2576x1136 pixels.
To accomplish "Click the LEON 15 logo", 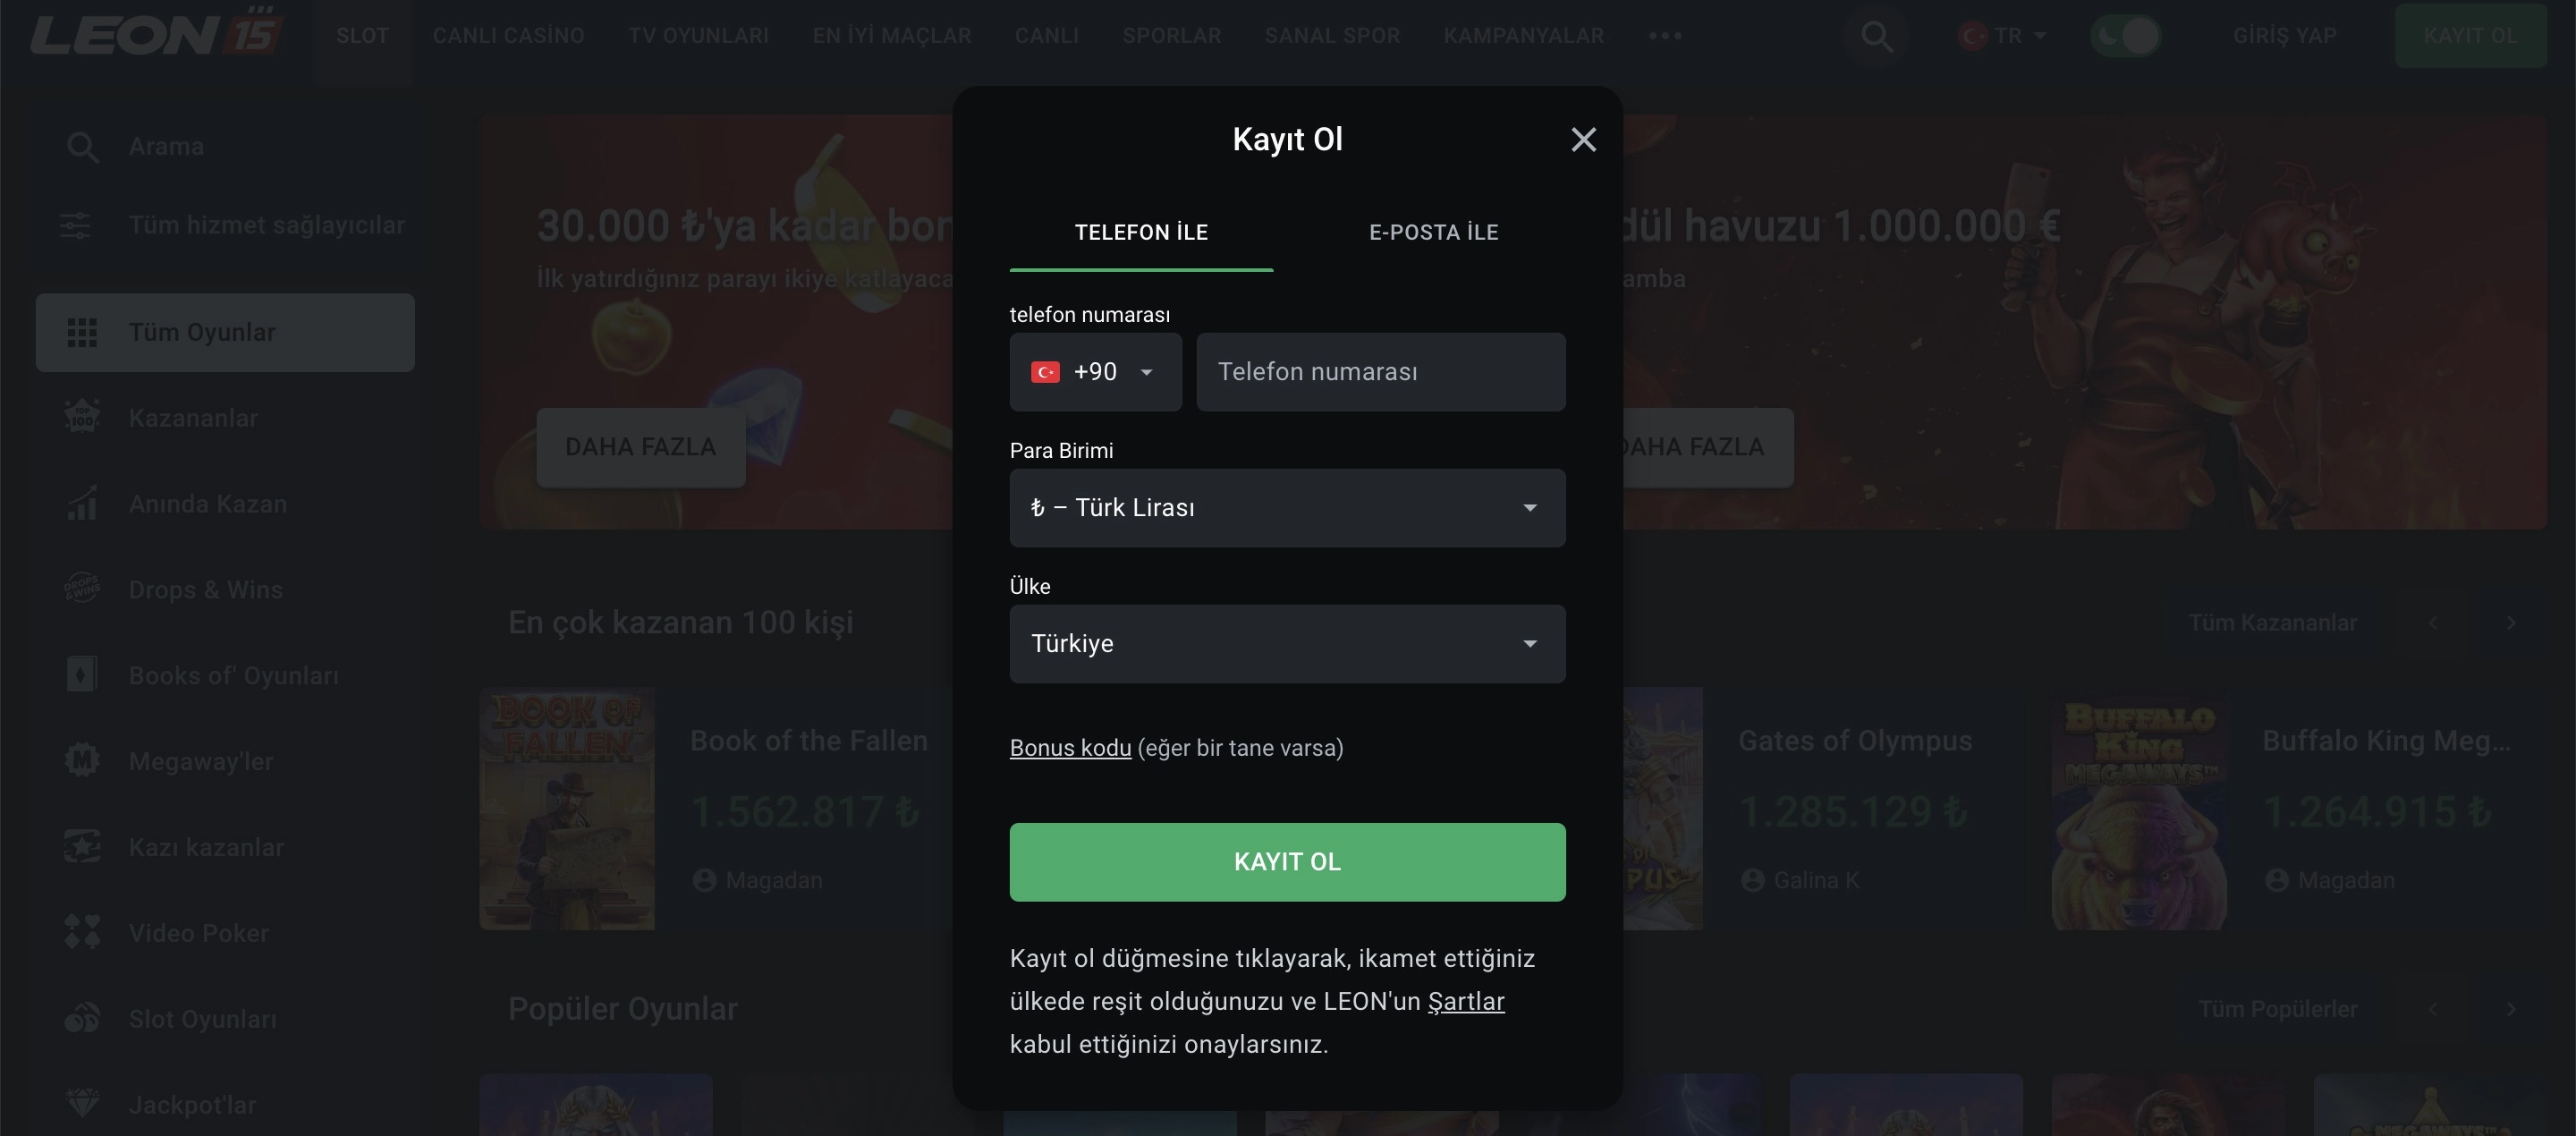I will click(x=157, y=33).
